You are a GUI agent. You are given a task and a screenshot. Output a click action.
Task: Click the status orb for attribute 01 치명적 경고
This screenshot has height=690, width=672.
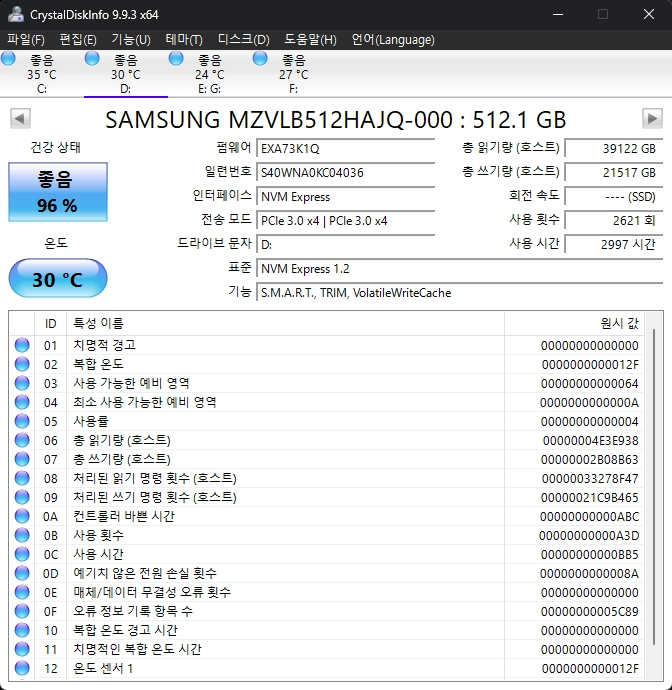click(x=22, y=345)
